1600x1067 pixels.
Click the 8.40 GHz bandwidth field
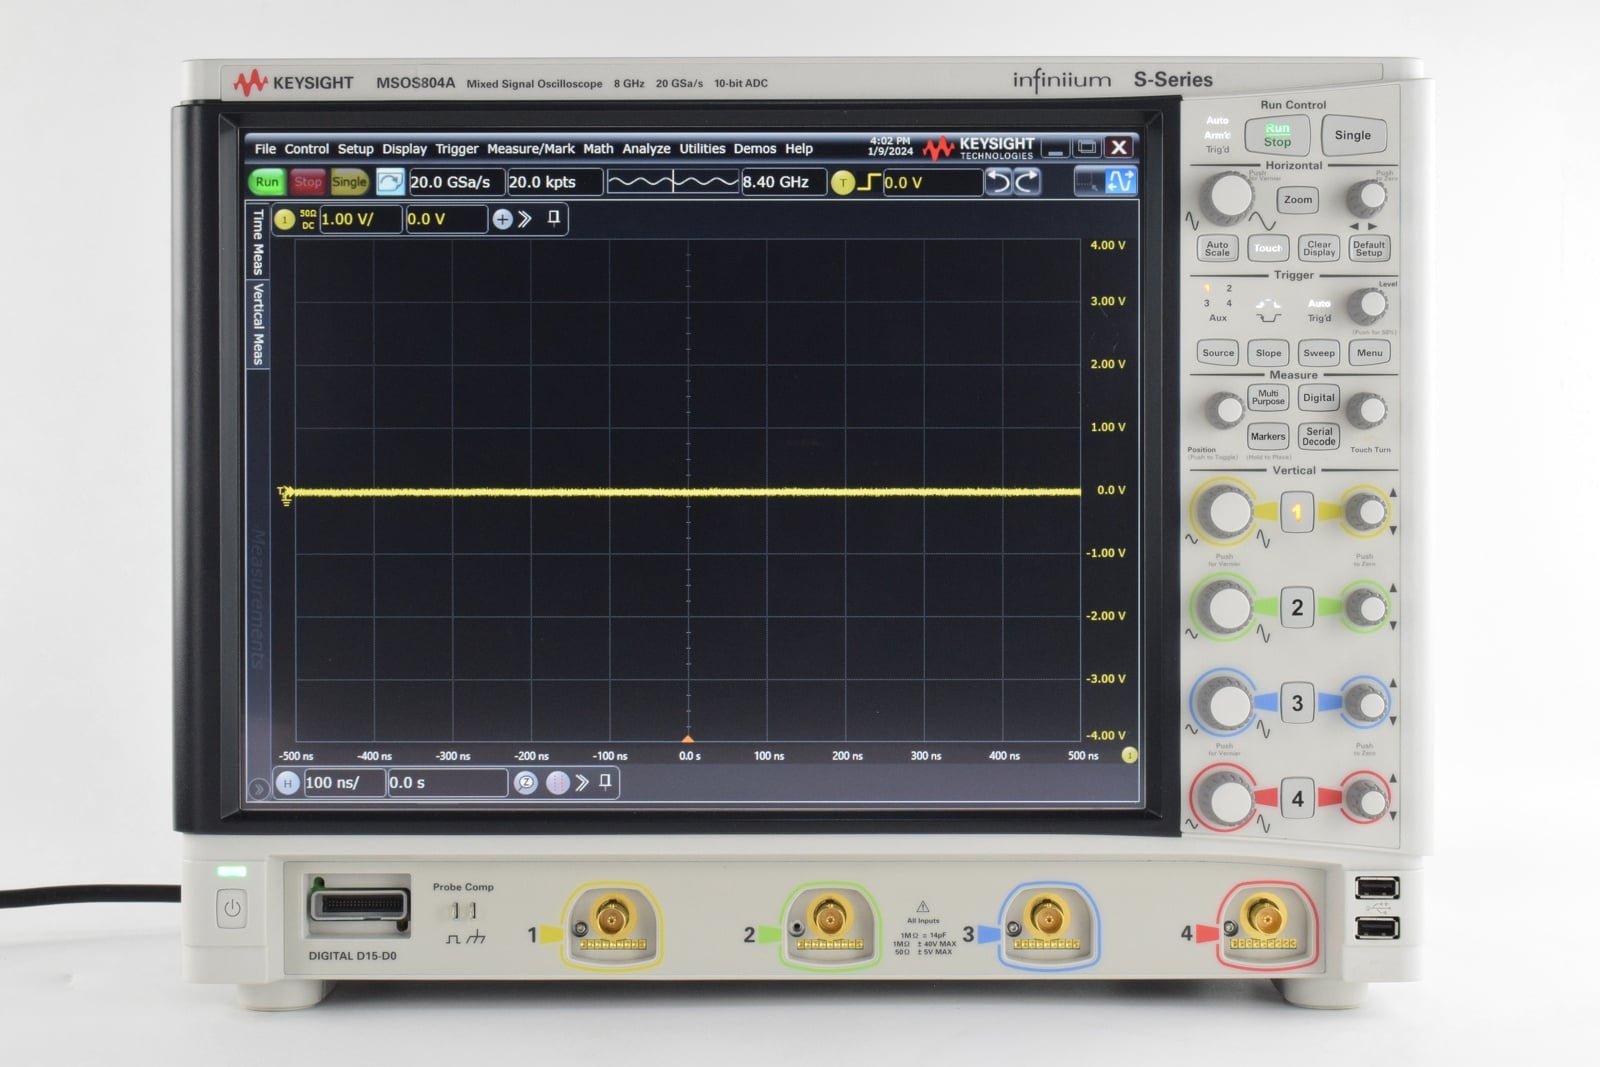(x=784, y=182)
